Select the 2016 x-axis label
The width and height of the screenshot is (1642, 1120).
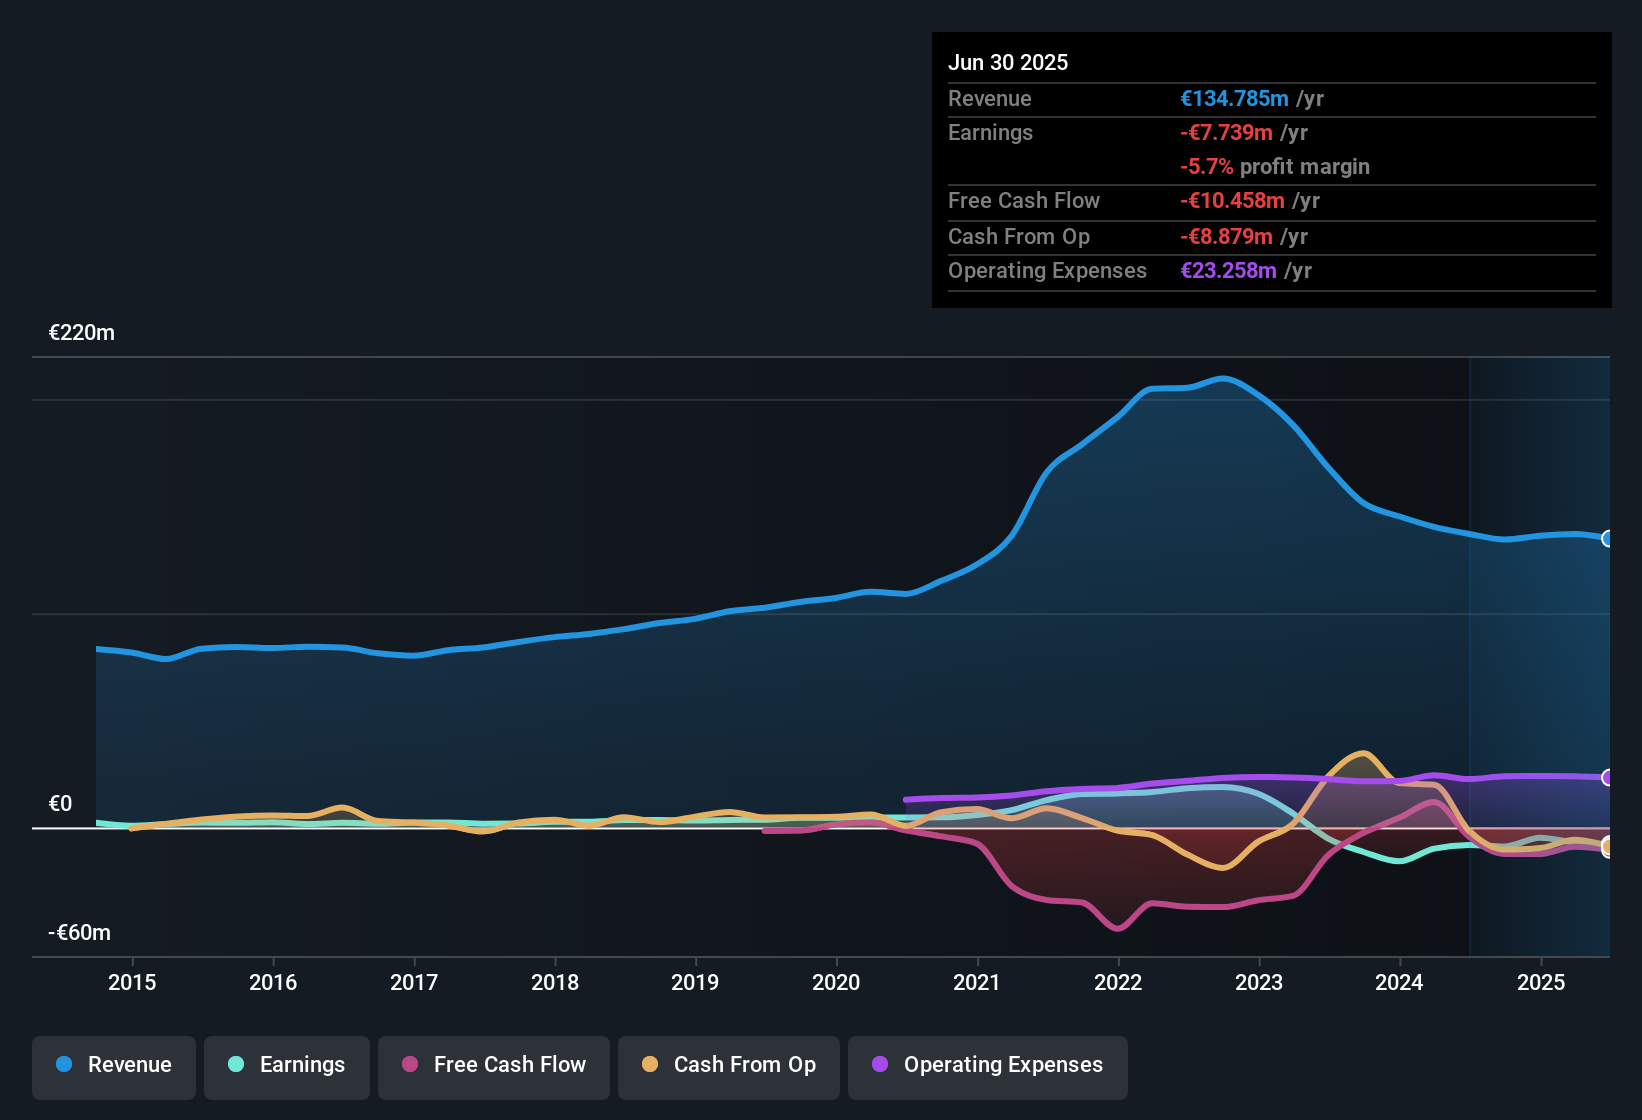[x=273, y=982]
